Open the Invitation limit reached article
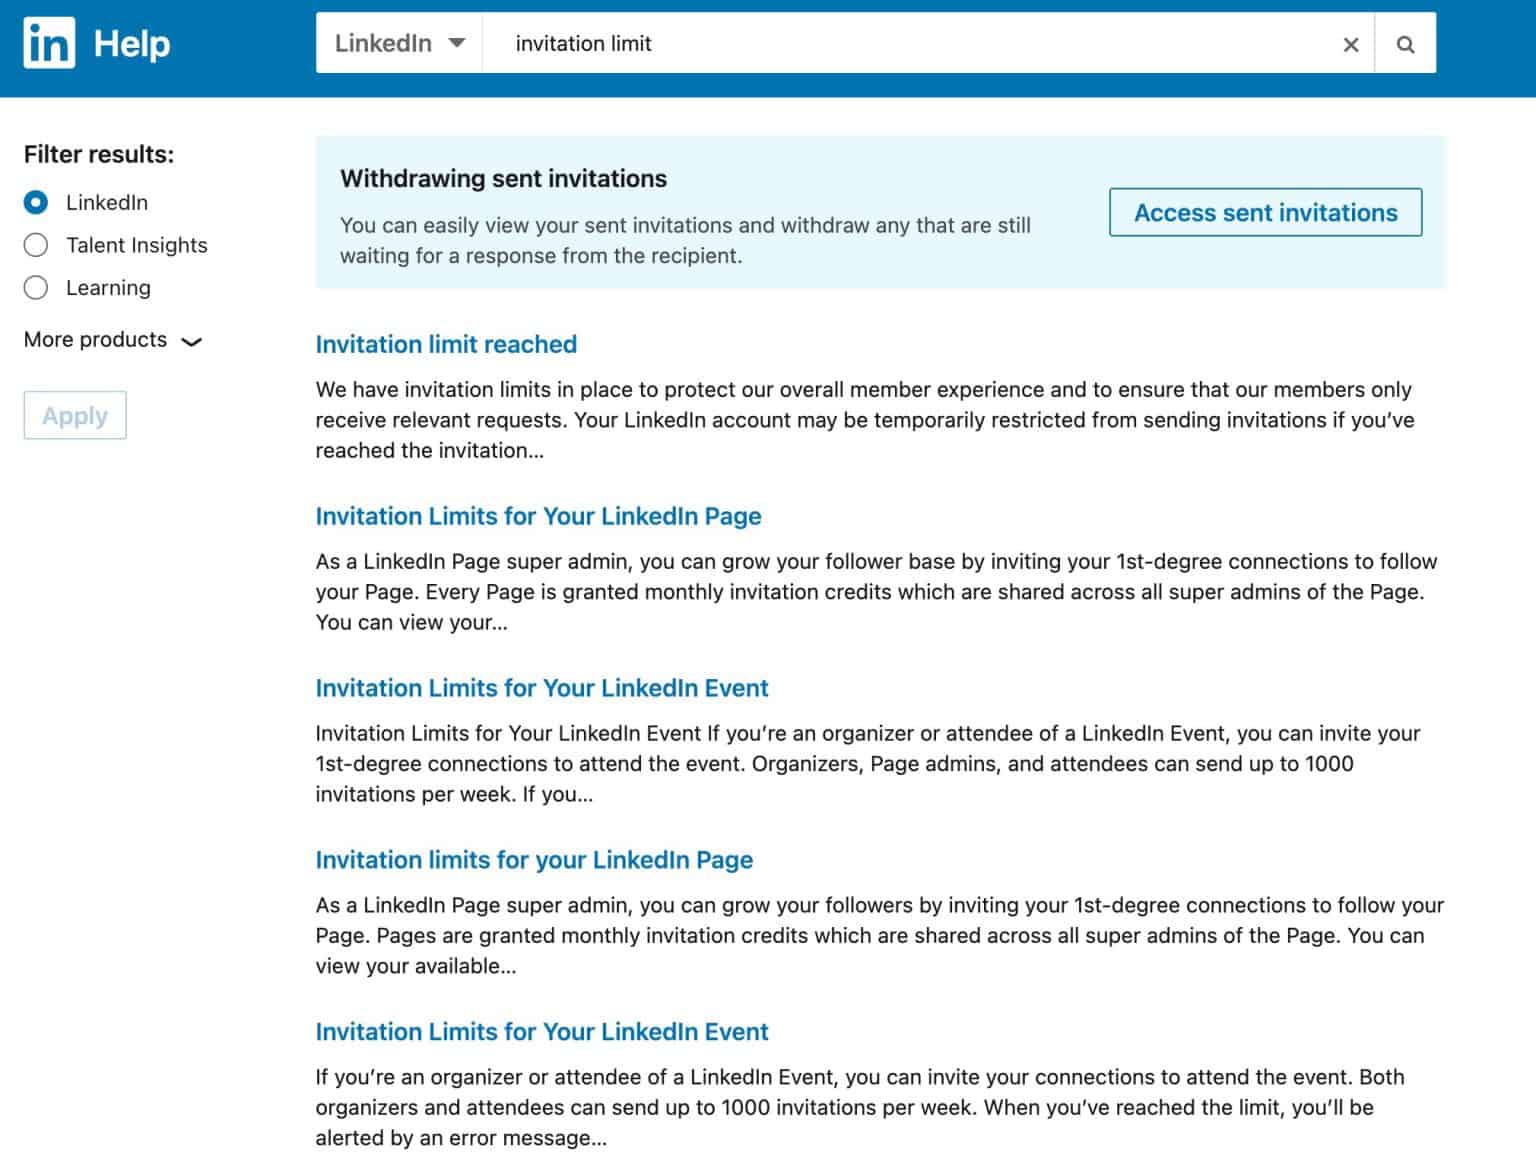This screenshot has height=1165, width=1536. [446, 344]
